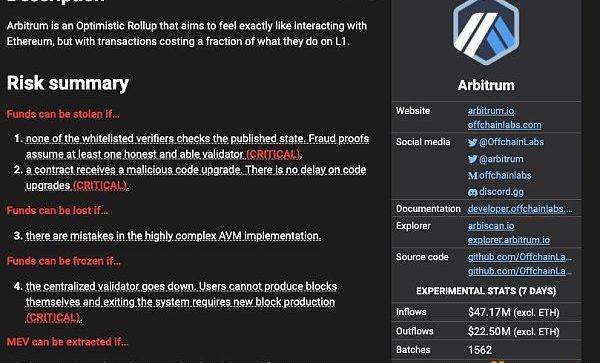Open the arbitrum.io website link
Screen dimensions: 600x363
pos(491,111)
